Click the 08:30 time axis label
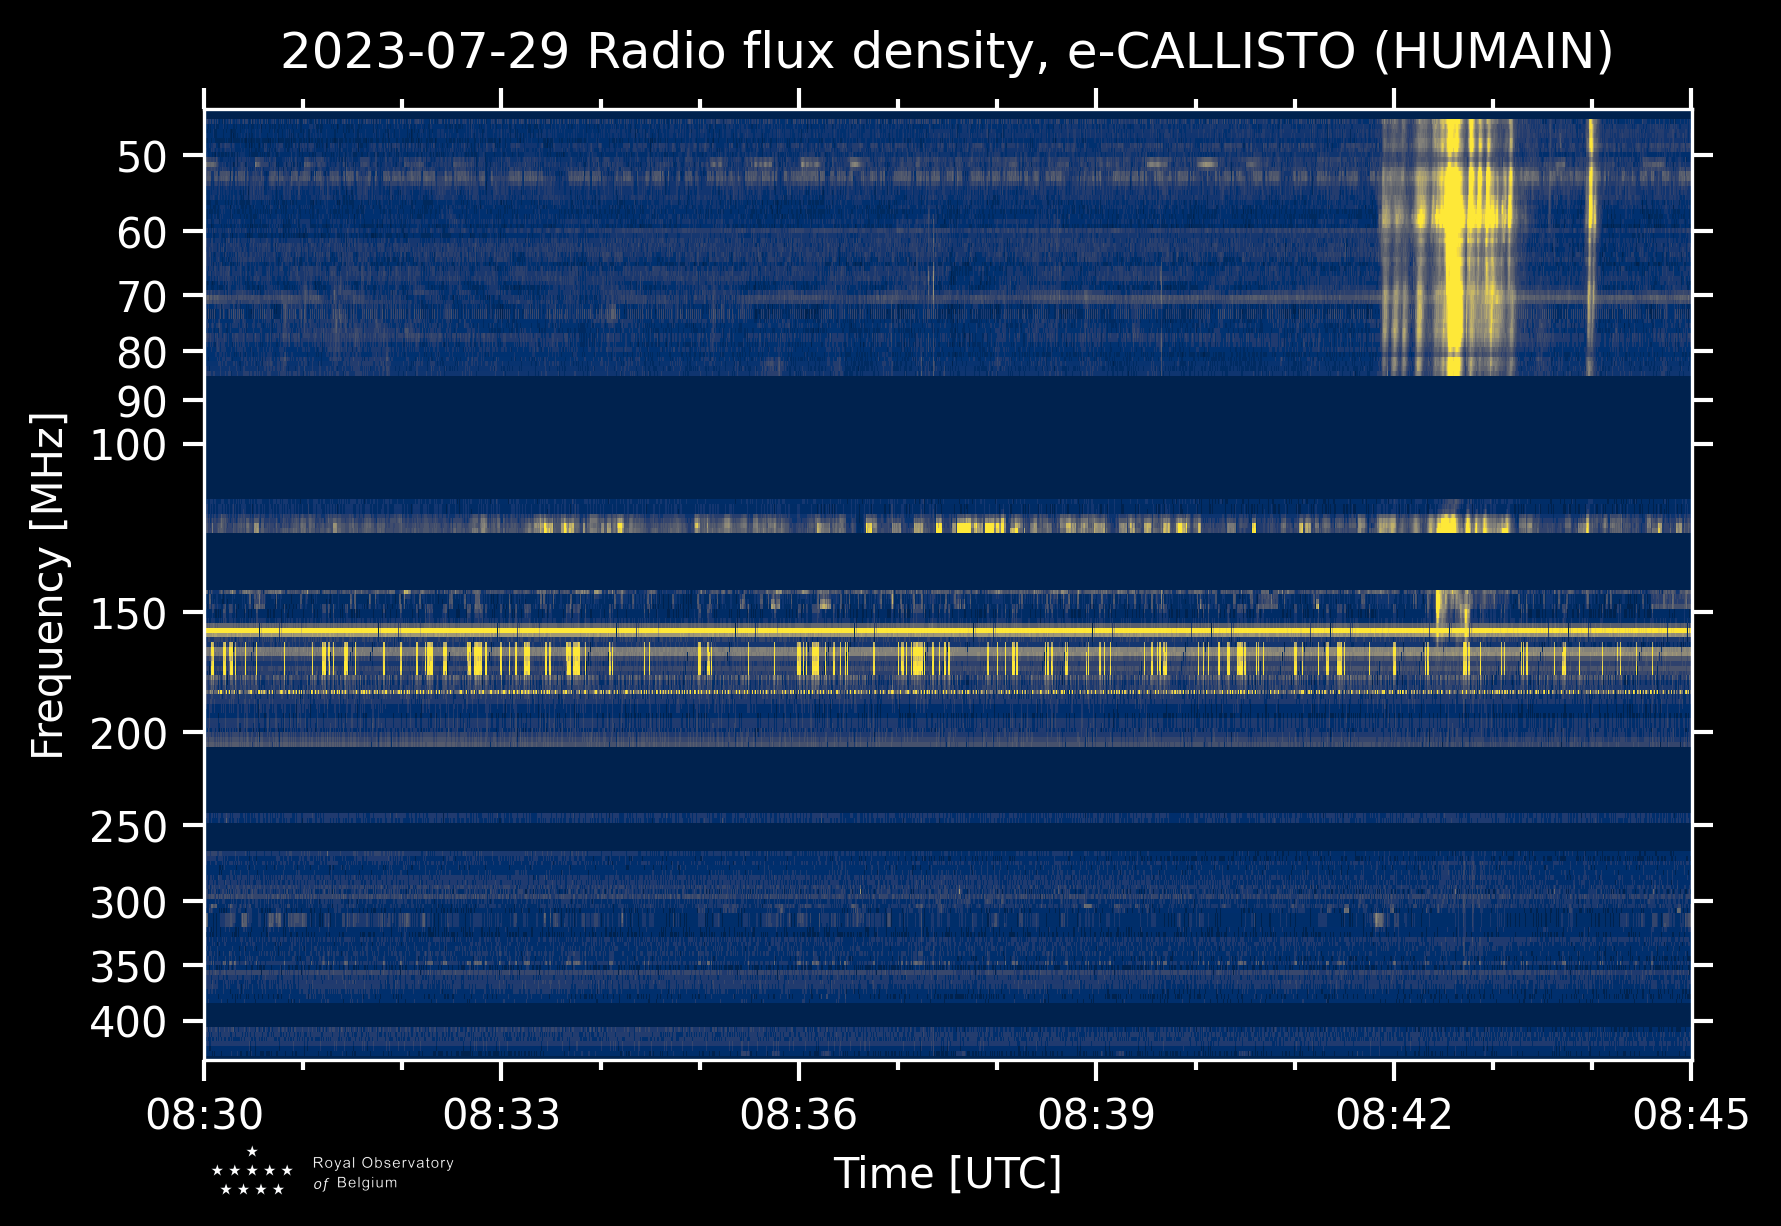Screen dimensions: 1781x1226 (x=205, y=1114)
